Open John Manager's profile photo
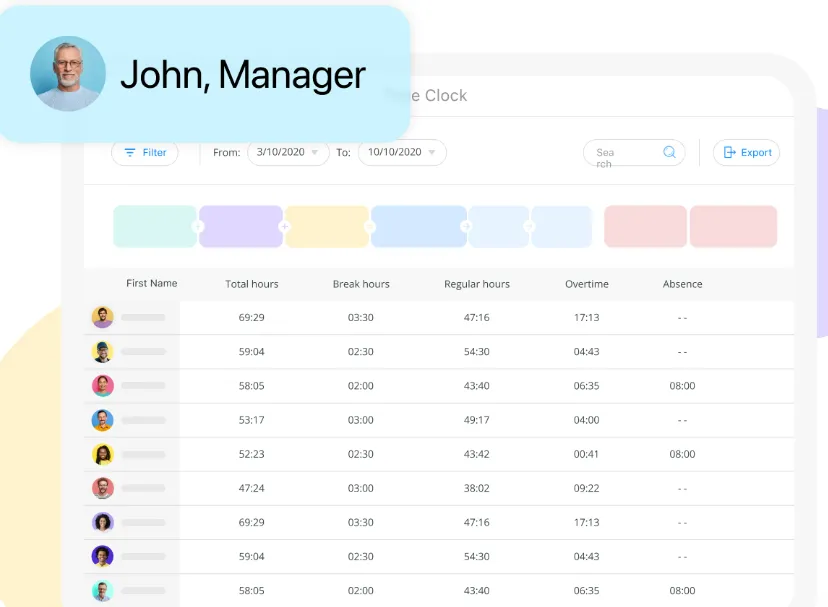Viewport: 828px width, 607px height. [x=68, y=73]
